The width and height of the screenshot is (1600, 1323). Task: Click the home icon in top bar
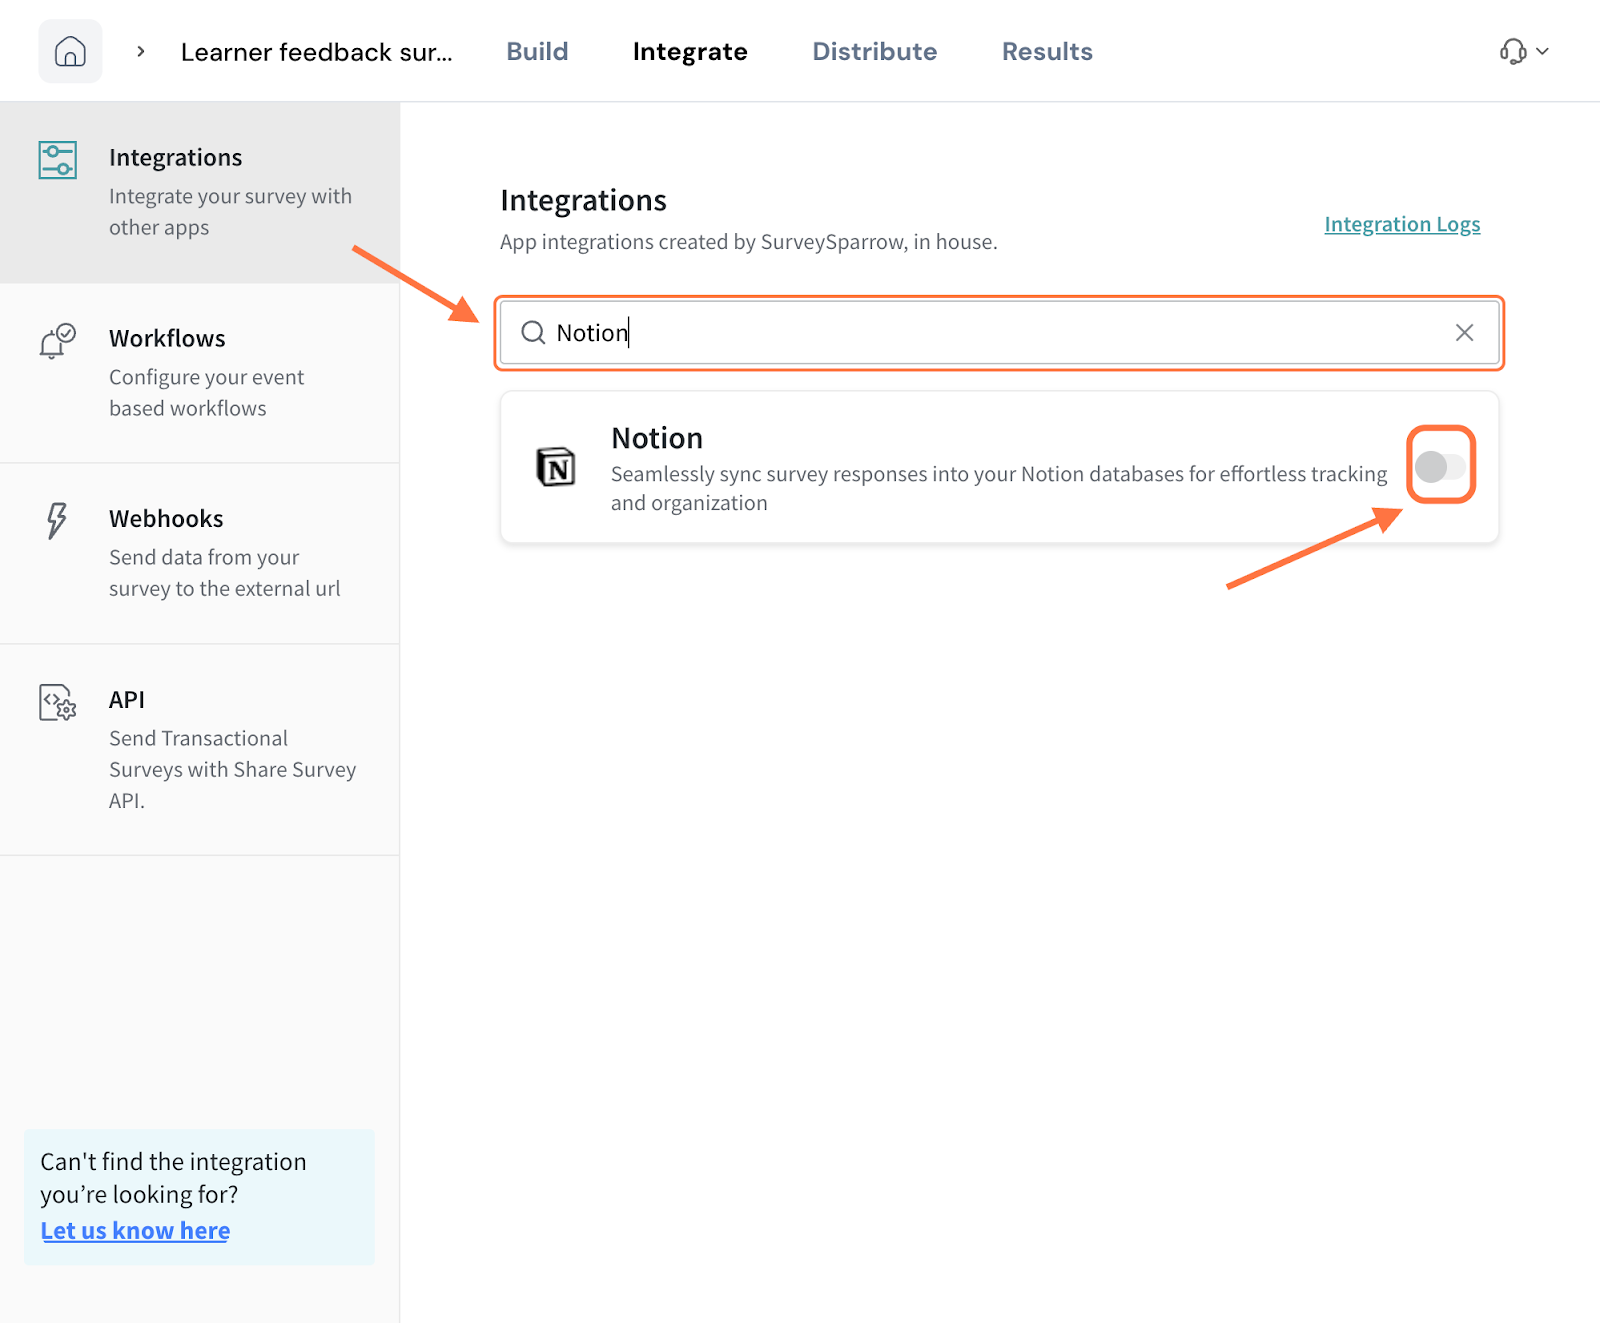coord(70,51)
